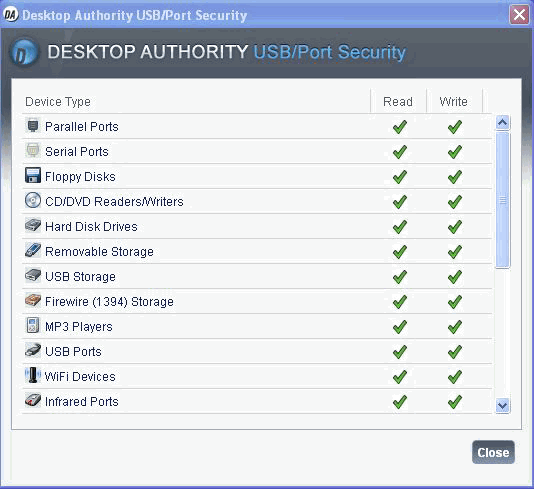Toggle Read permission for Parallel Ports
The width and height of the screenshot is (534, 489).
400,127
